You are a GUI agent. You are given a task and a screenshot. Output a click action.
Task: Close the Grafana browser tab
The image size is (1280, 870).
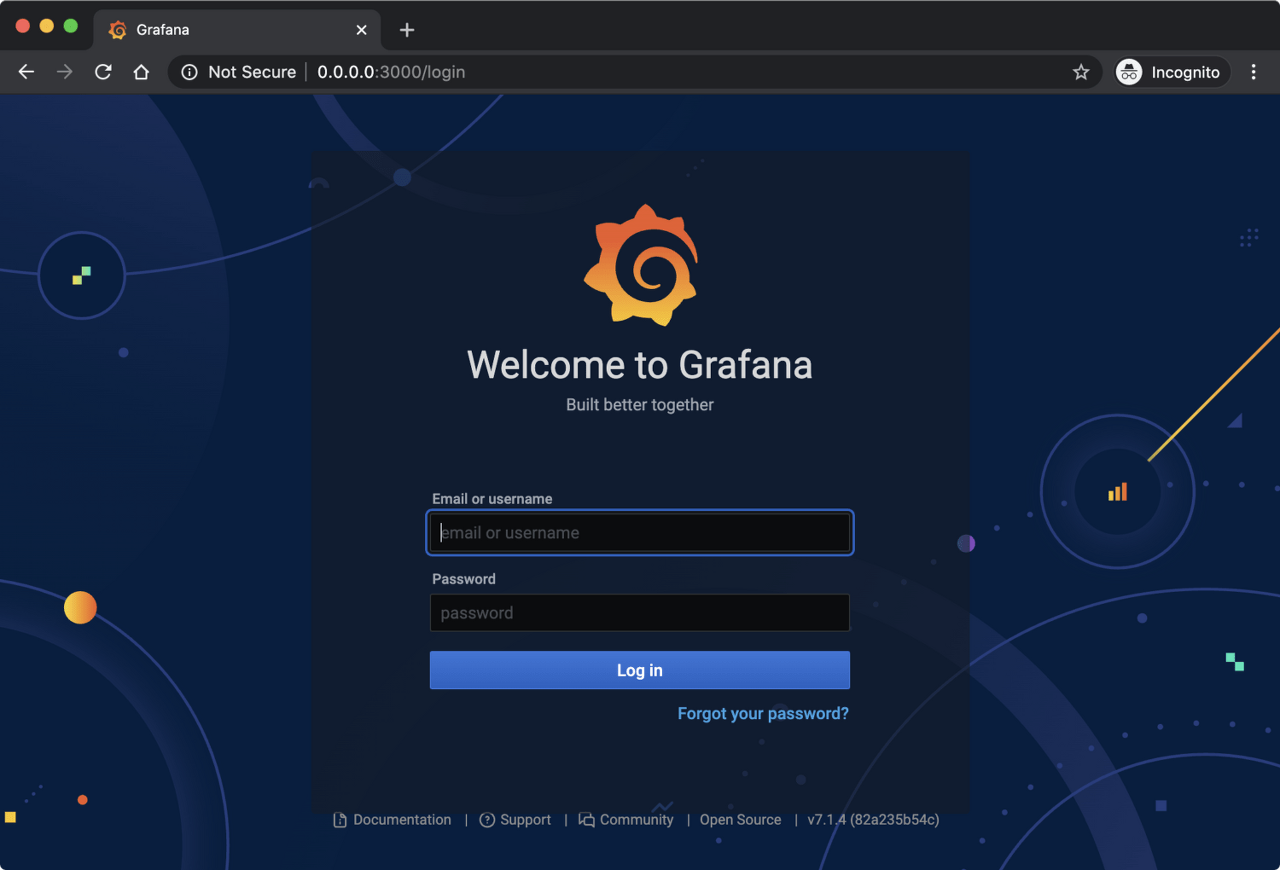pos(362,30)
